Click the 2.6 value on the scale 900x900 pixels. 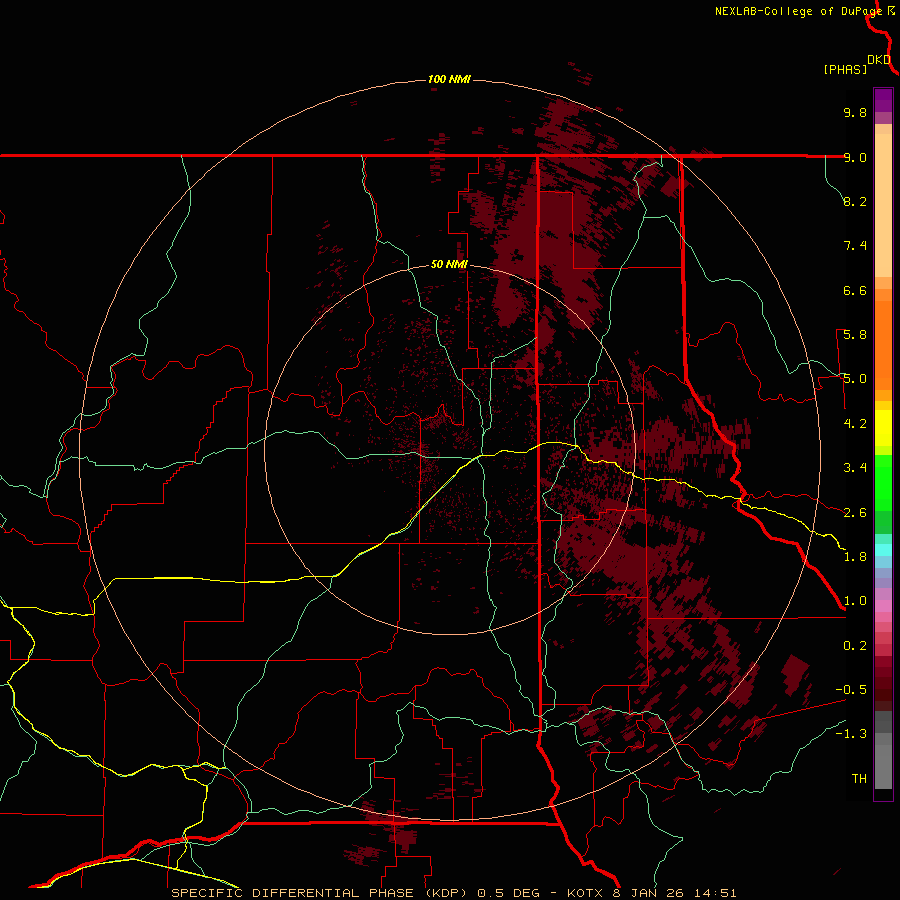point(855,513)
